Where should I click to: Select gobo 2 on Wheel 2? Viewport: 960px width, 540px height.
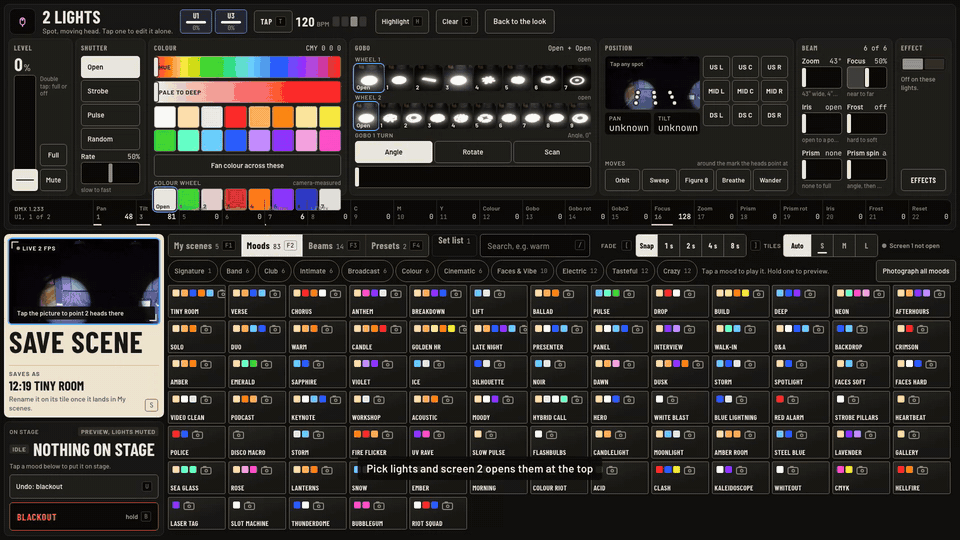414,116
